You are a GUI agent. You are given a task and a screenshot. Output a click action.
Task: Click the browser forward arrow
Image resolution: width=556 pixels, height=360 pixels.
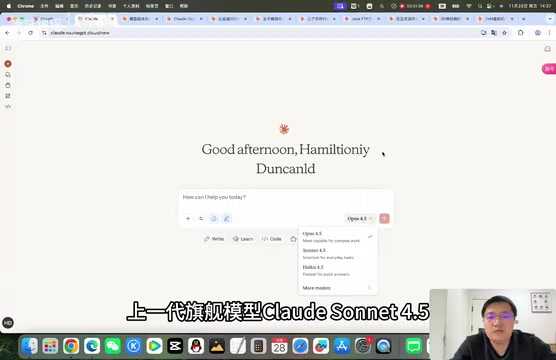click(19, 33)
